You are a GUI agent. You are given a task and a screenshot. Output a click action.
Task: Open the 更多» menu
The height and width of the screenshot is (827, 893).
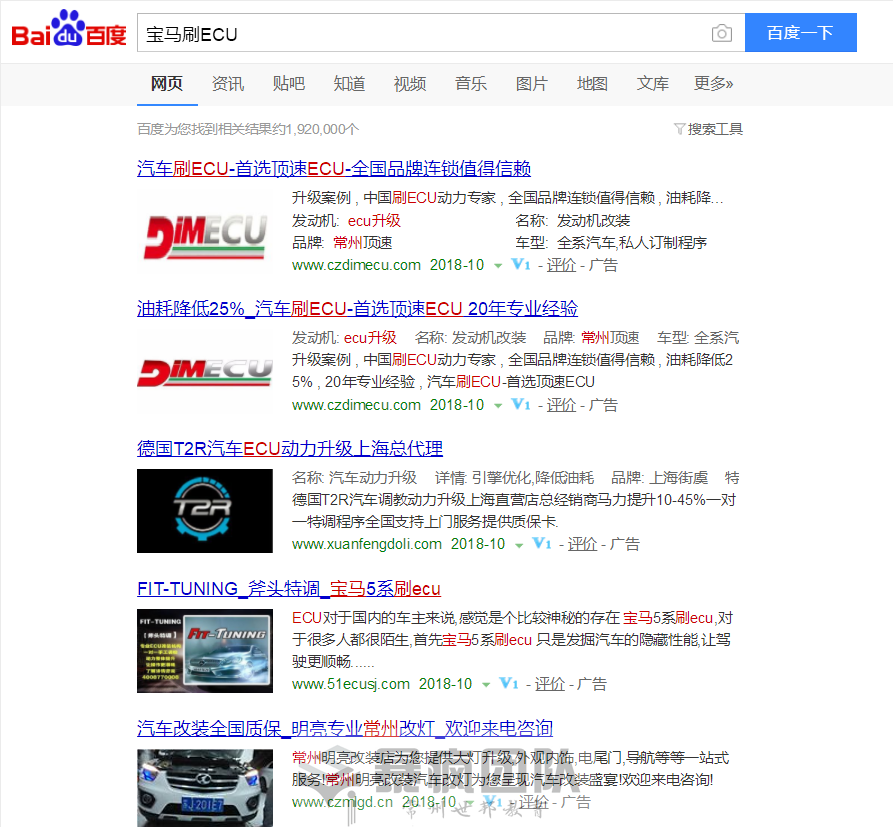tap(714, 84)
